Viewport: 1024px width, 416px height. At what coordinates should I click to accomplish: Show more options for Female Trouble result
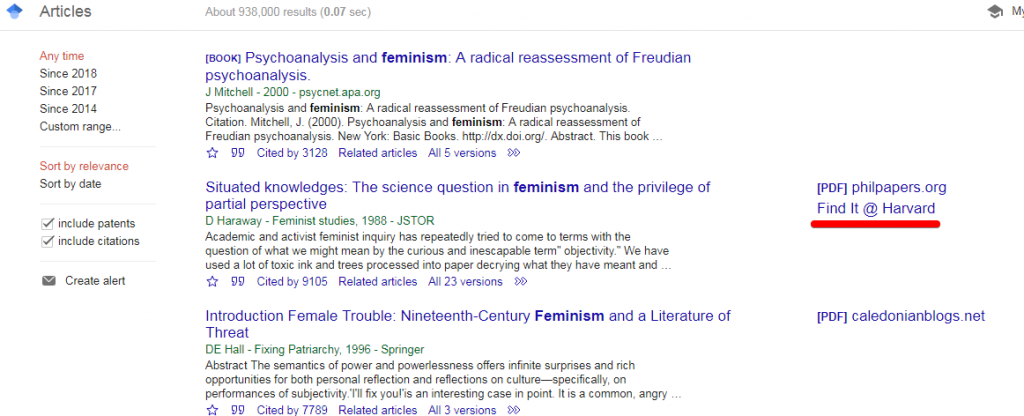click(514, 410)
